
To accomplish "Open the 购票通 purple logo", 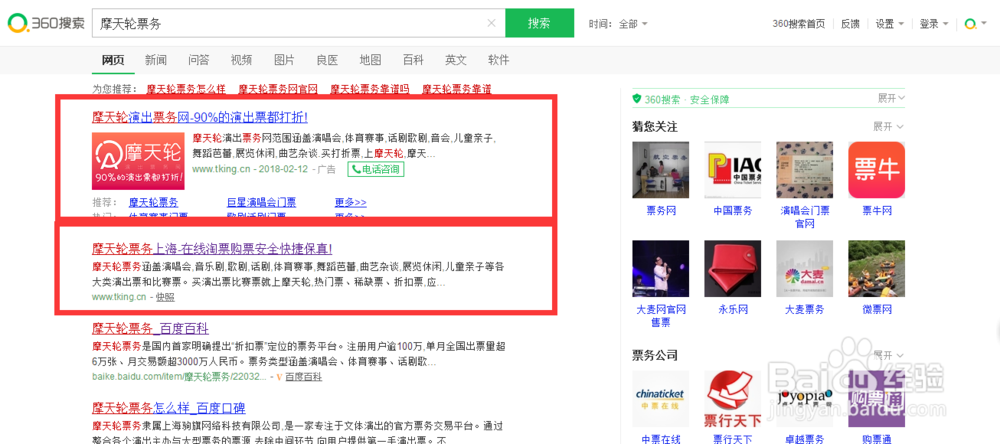I will pyautogui.click(x=876, y=399).
